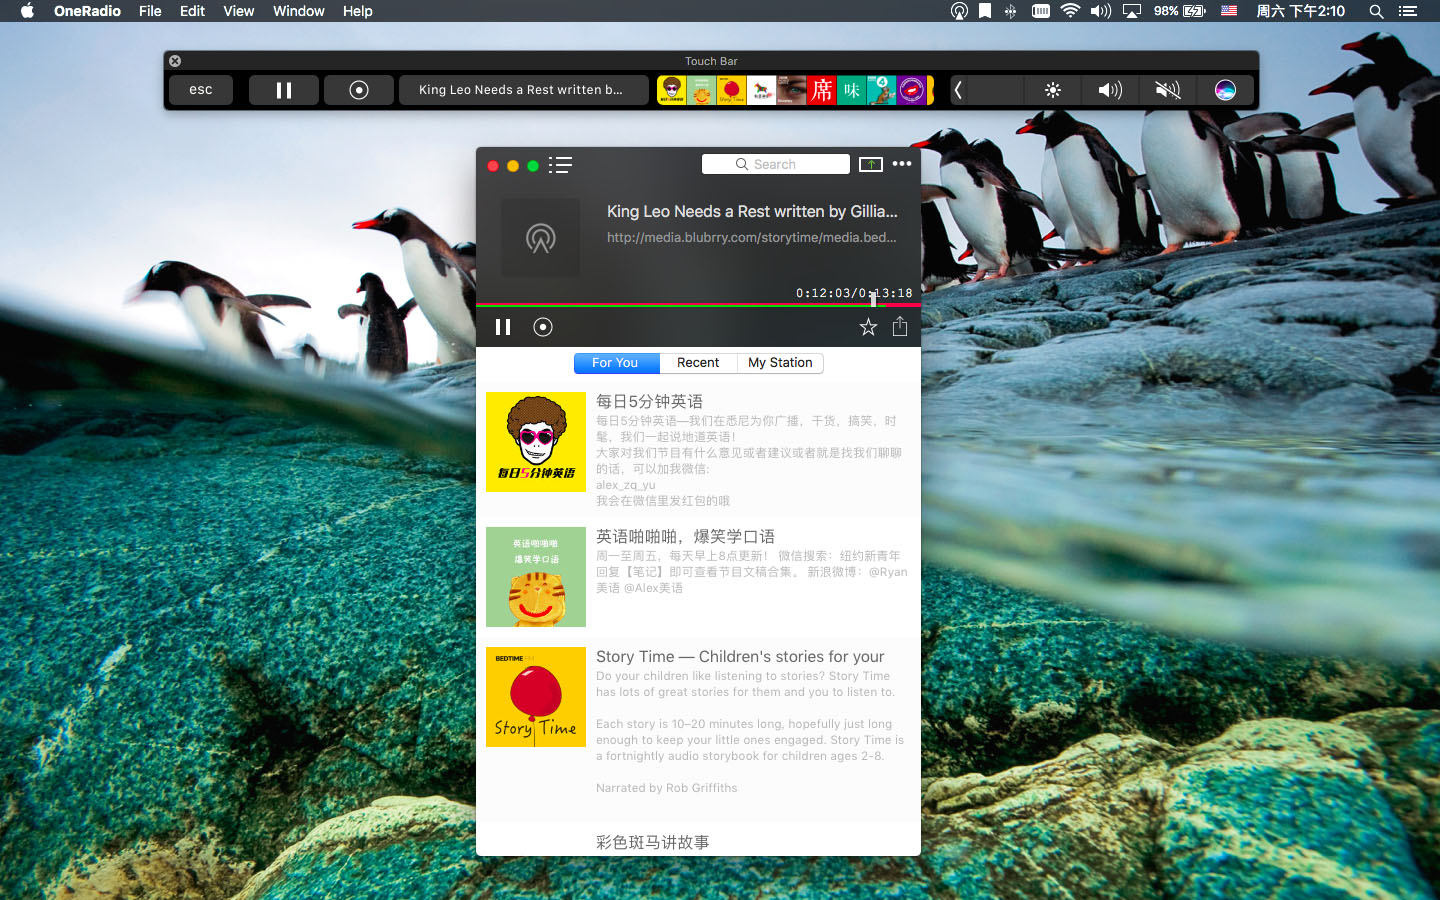Click the bookmark icon in the menu bar
The width and height of the screenshot is (1440, 900).
tap(985, 11)
